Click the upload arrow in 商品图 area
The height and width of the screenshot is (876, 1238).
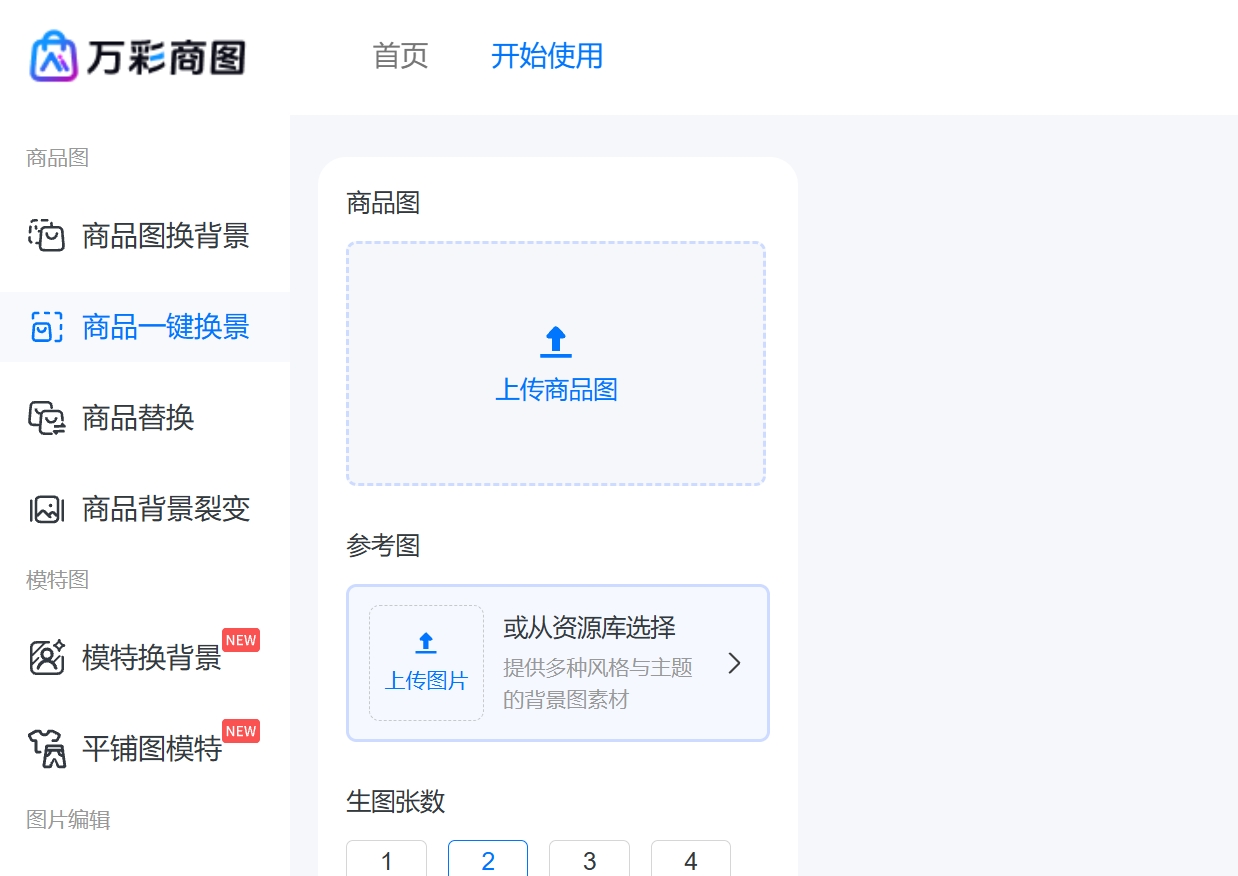click(555, 340)
